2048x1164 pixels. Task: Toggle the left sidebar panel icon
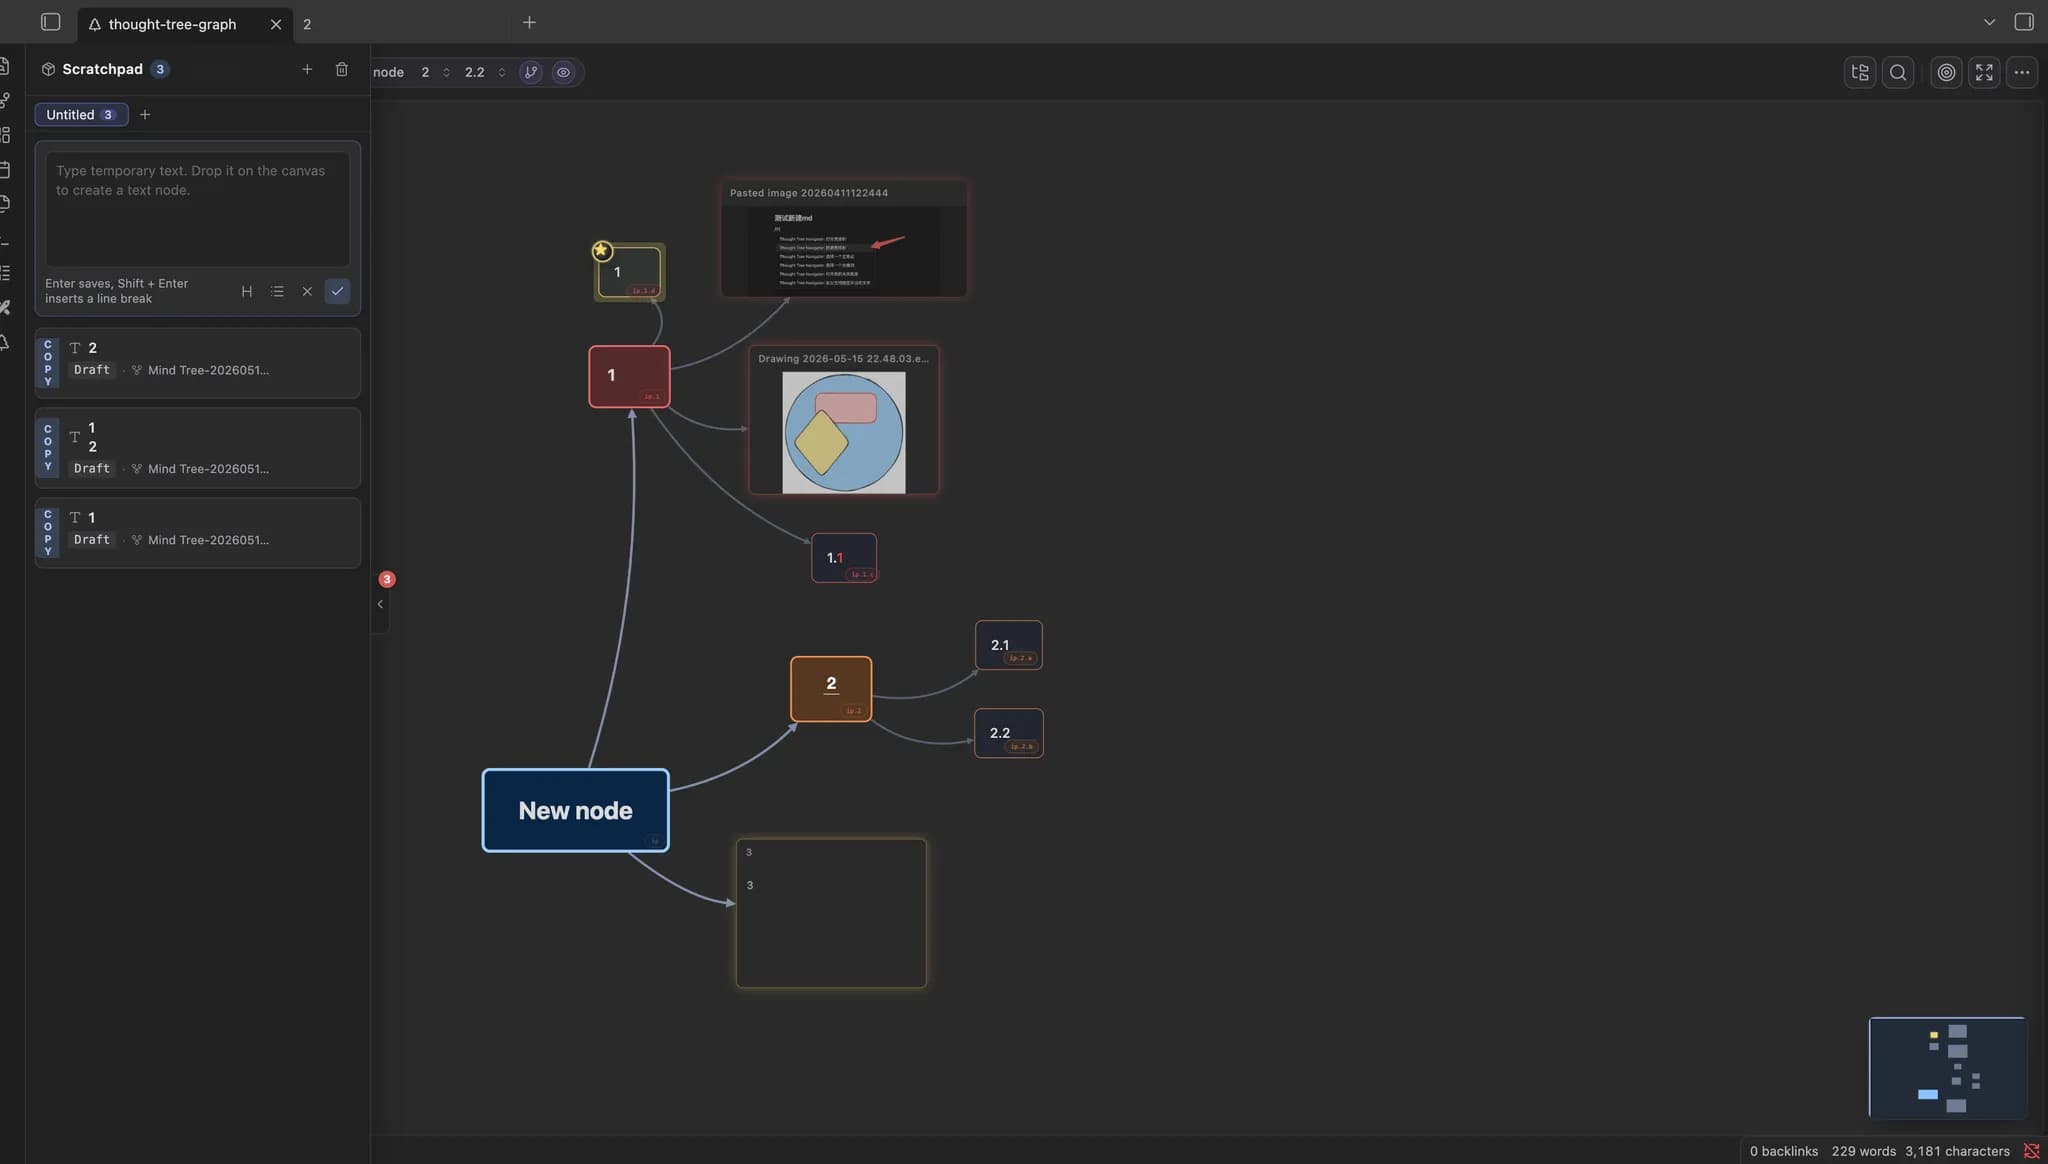pos(50,22)
